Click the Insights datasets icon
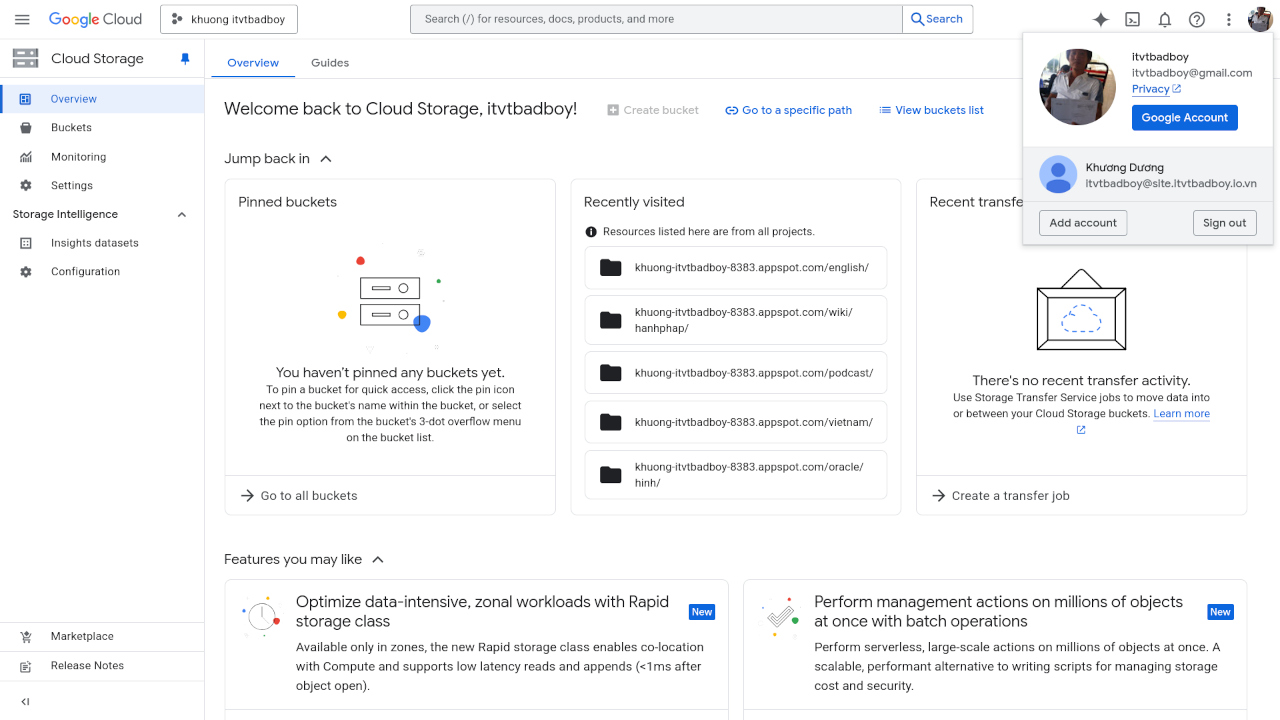1280x720 pixels. pyautogui.click(x=26, y=243)
